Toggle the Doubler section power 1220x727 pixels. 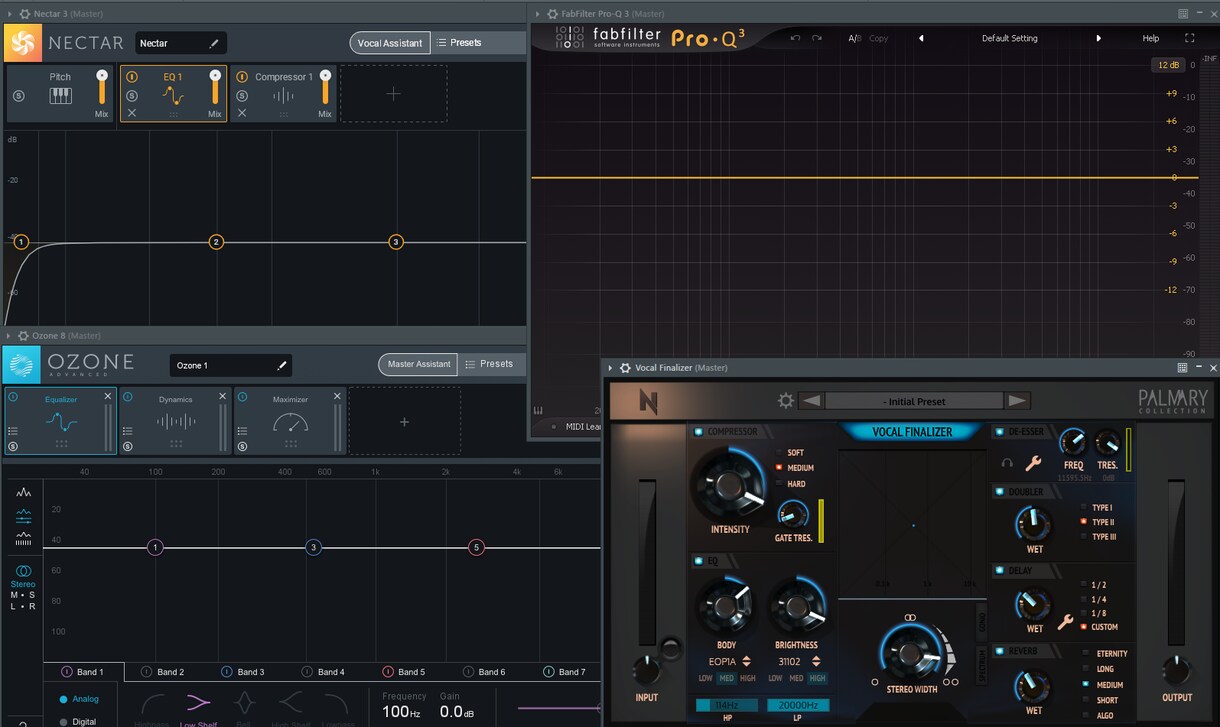pyautogui.click(x=999, y=492)
